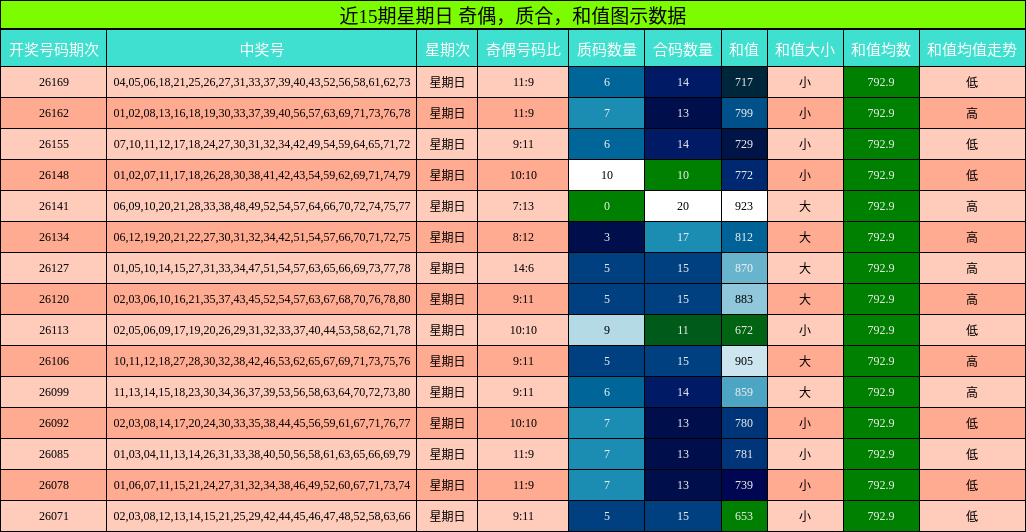Select draw period 26155

click(x=54, y=144)
